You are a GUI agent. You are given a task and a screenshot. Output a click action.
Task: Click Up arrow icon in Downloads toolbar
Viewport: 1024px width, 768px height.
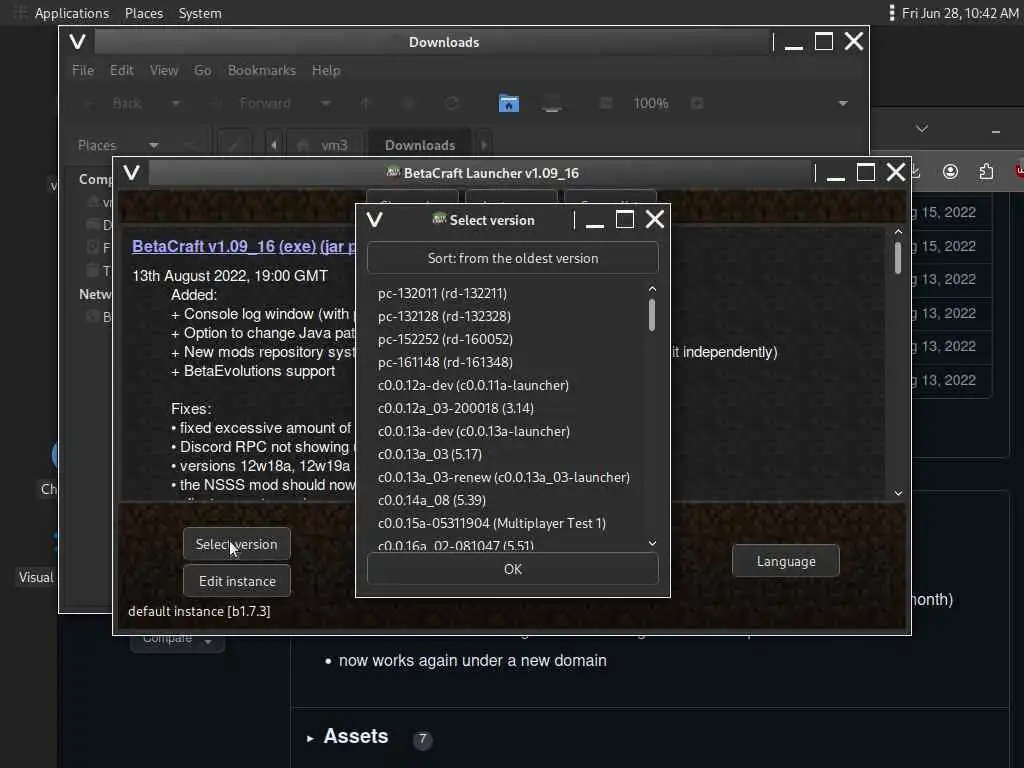click(365, 103)
